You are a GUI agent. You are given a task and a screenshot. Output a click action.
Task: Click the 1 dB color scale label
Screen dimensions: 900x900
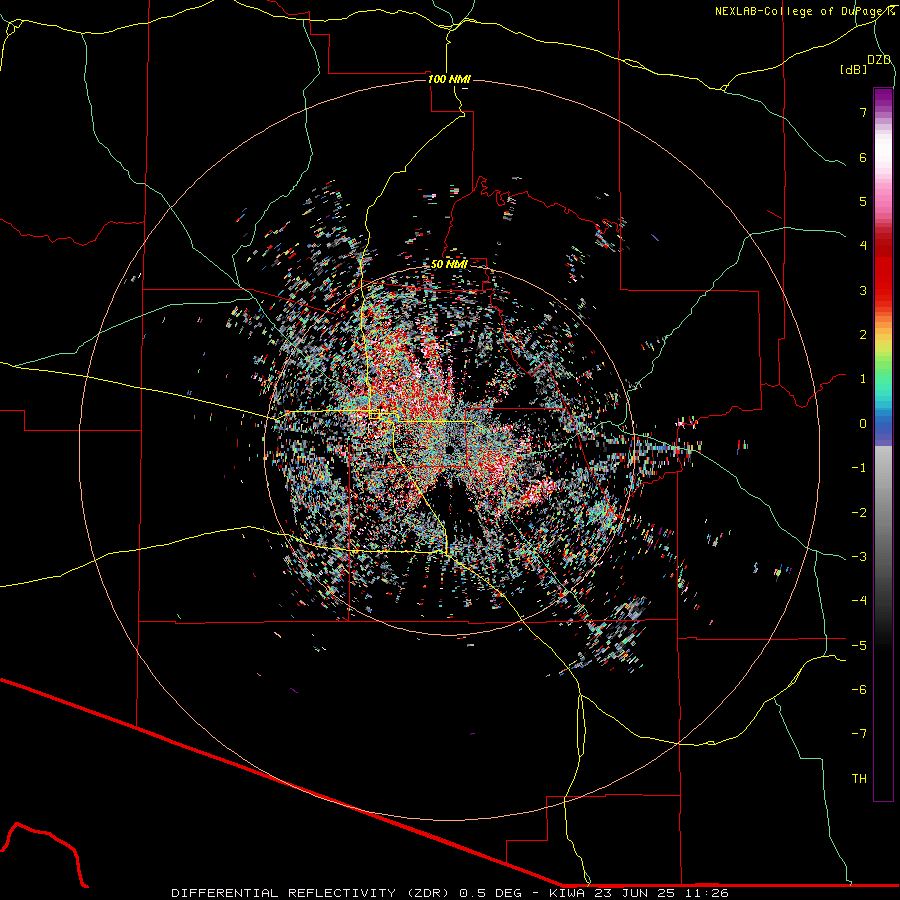pyautogui.click(x=863, y=379)
